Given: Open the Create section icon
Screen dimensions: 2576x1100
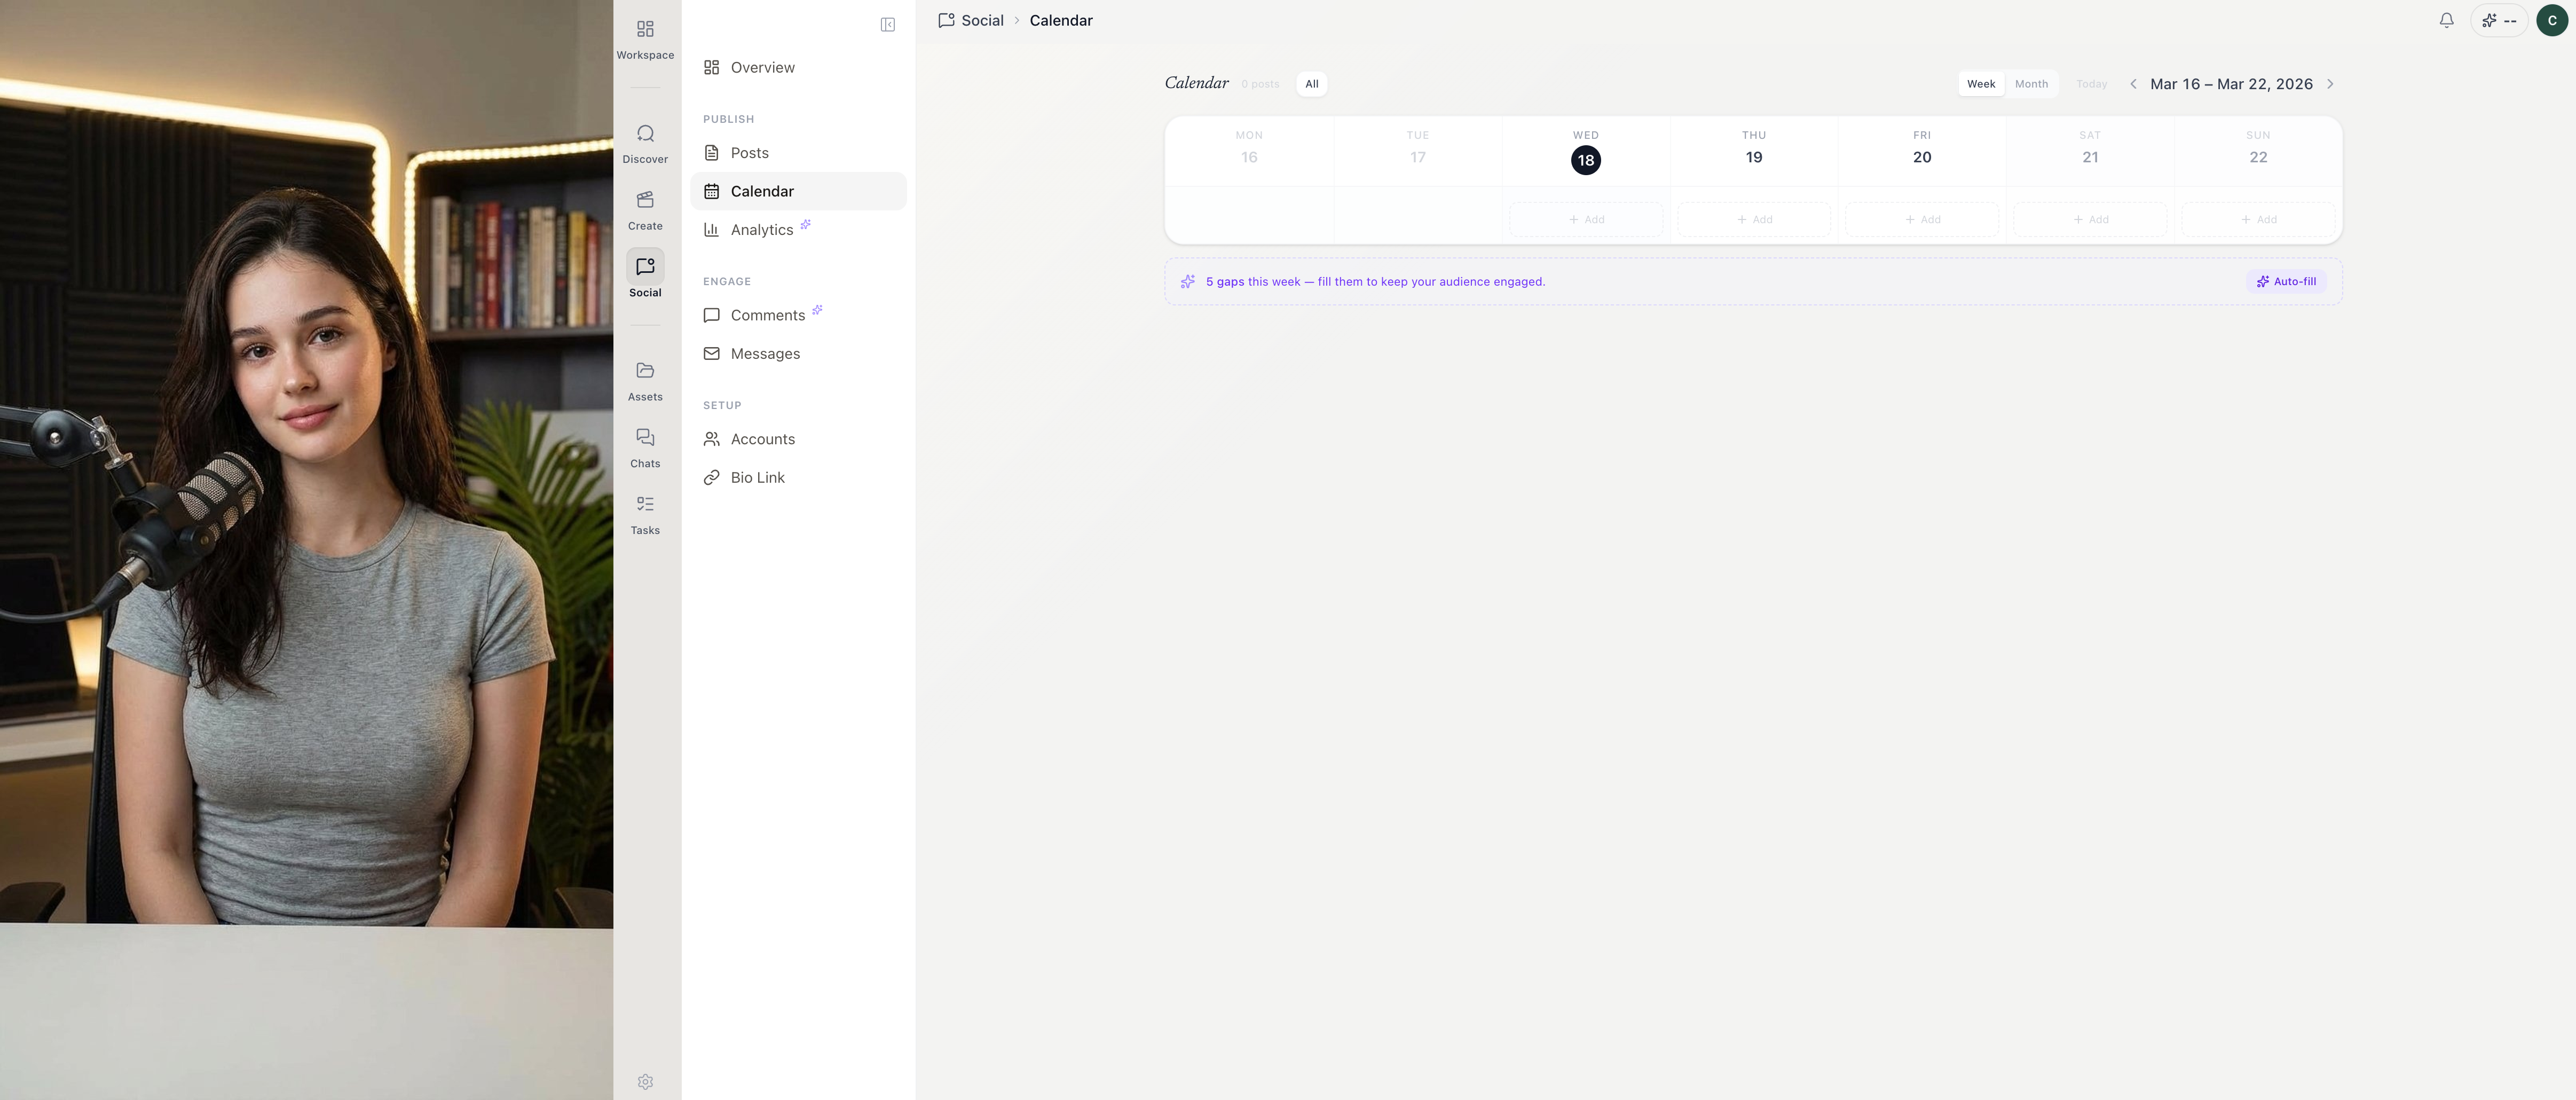Looking at the screenshot, I should (x=645, y=201).
